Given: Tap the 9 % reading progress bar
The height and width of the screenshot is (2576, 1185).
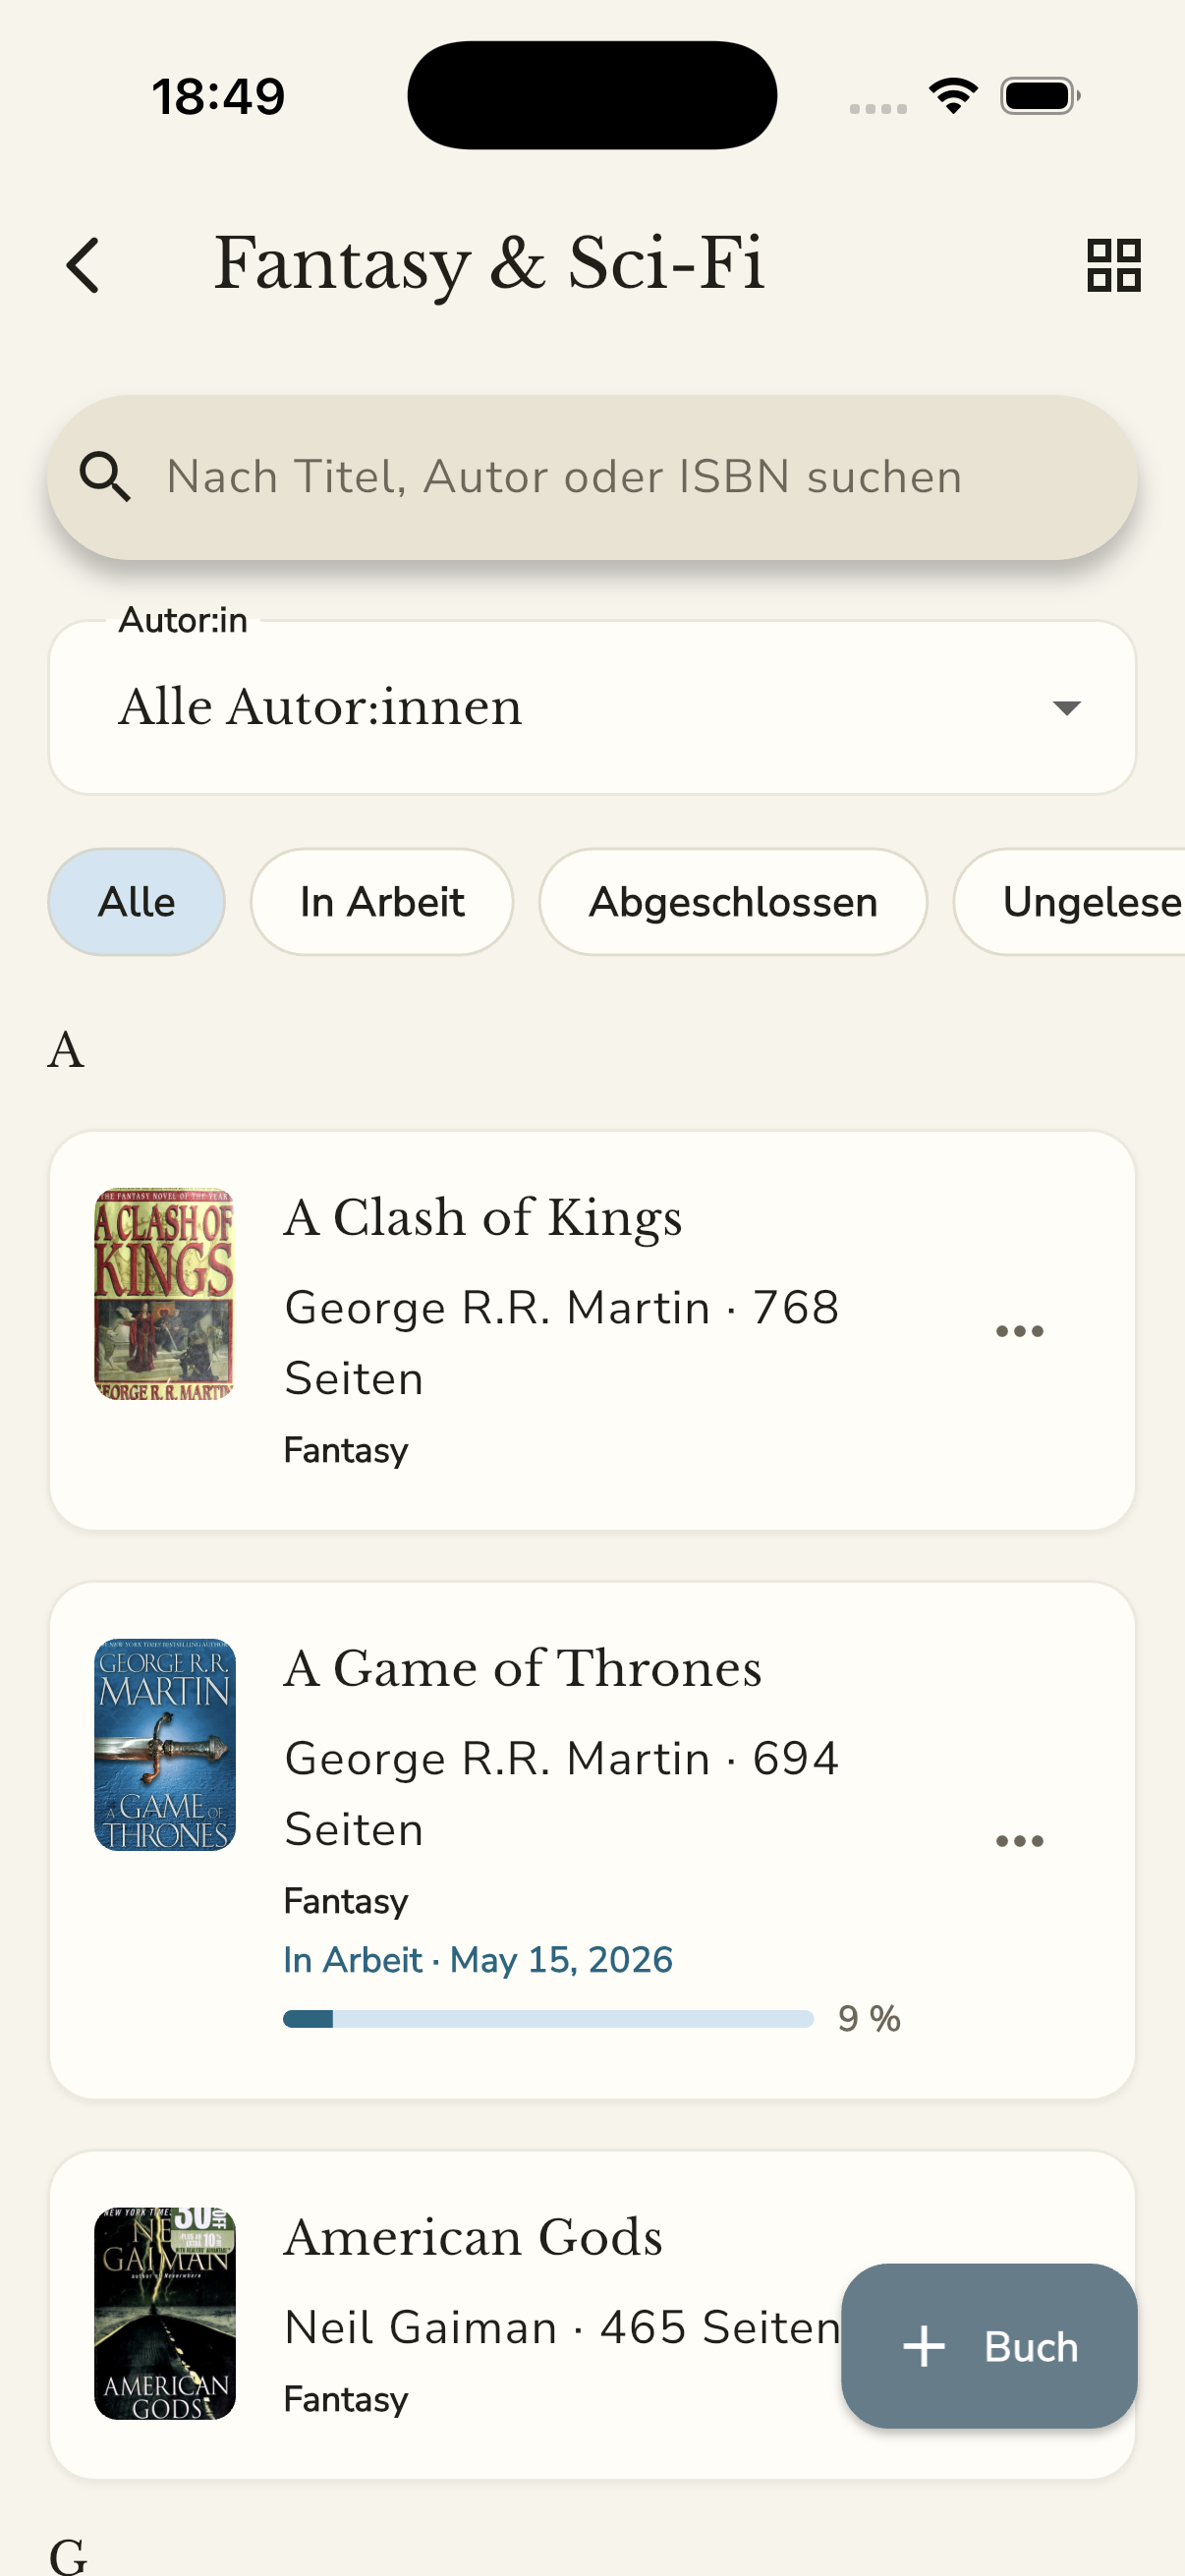Looking at the screenshot, I should (548, 2019).
